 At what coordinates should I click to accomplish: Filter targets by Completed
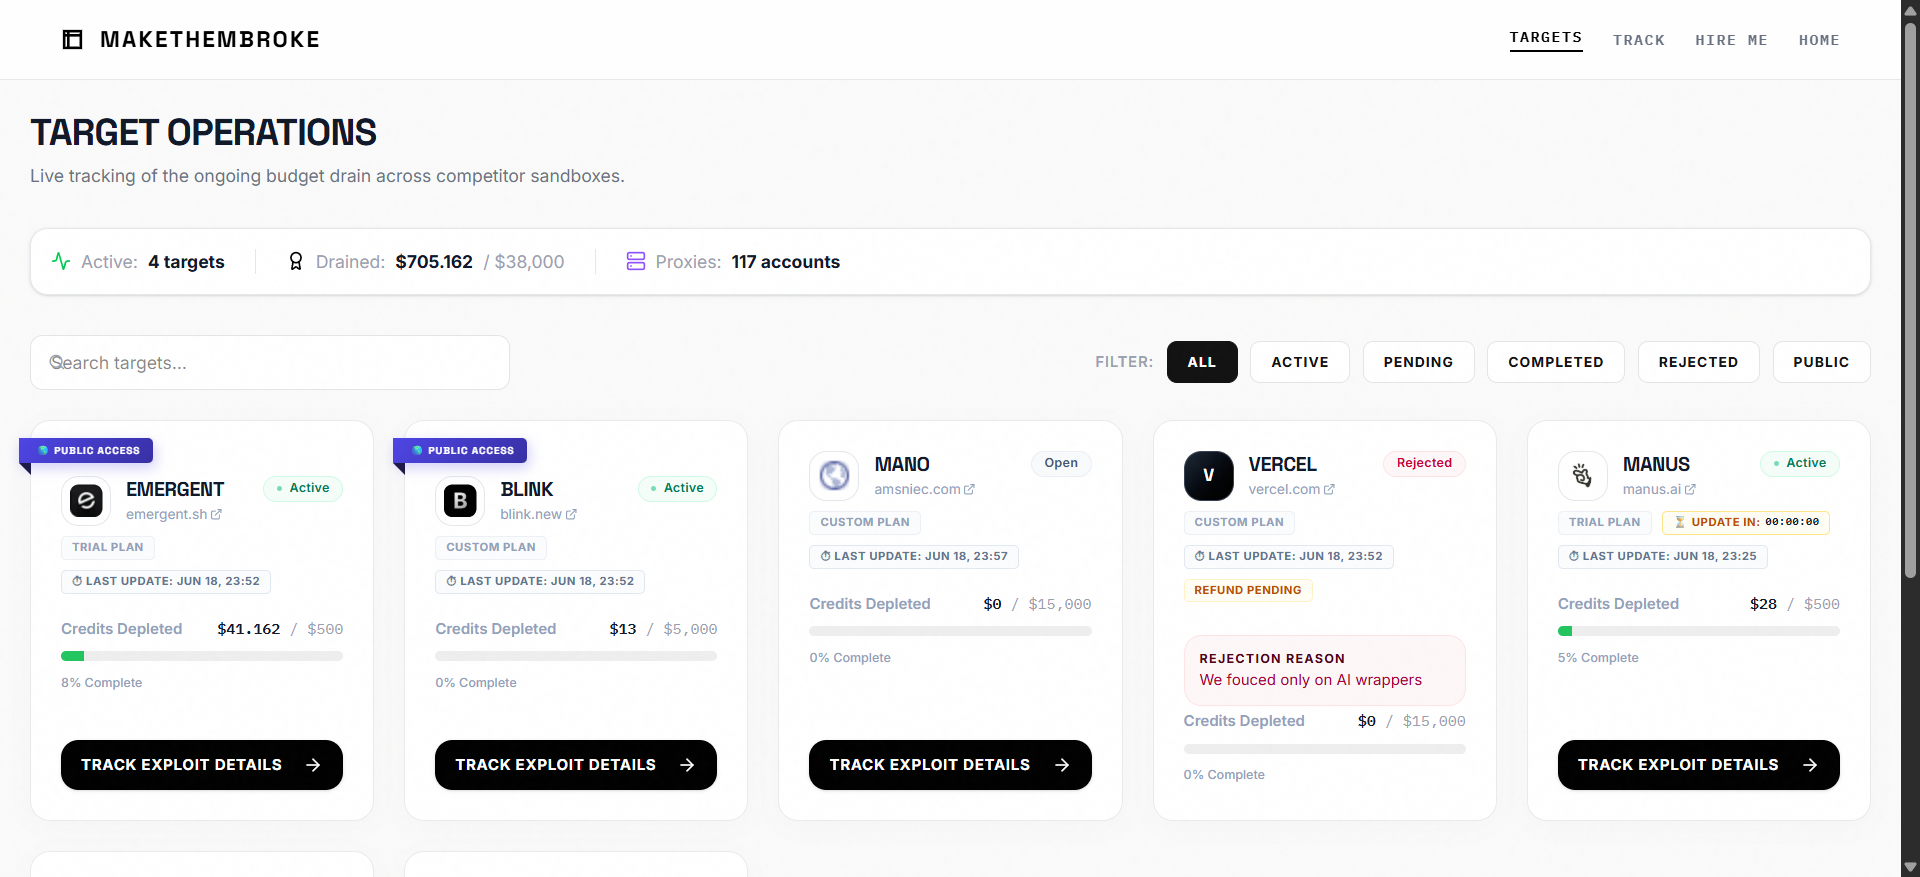click(x=1556, y=362)
